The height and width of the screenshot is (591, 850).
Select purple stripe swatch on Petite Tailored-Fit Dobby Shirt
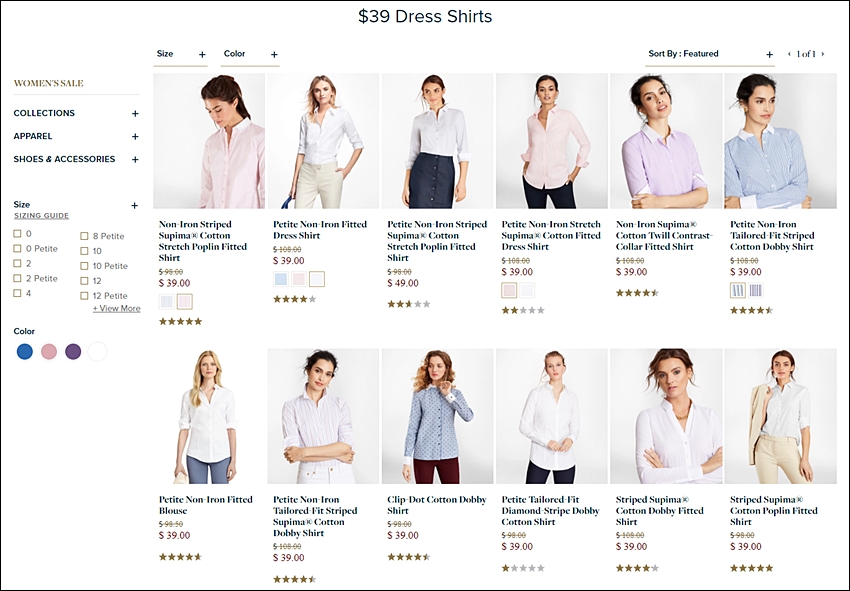tap(756, 290)
